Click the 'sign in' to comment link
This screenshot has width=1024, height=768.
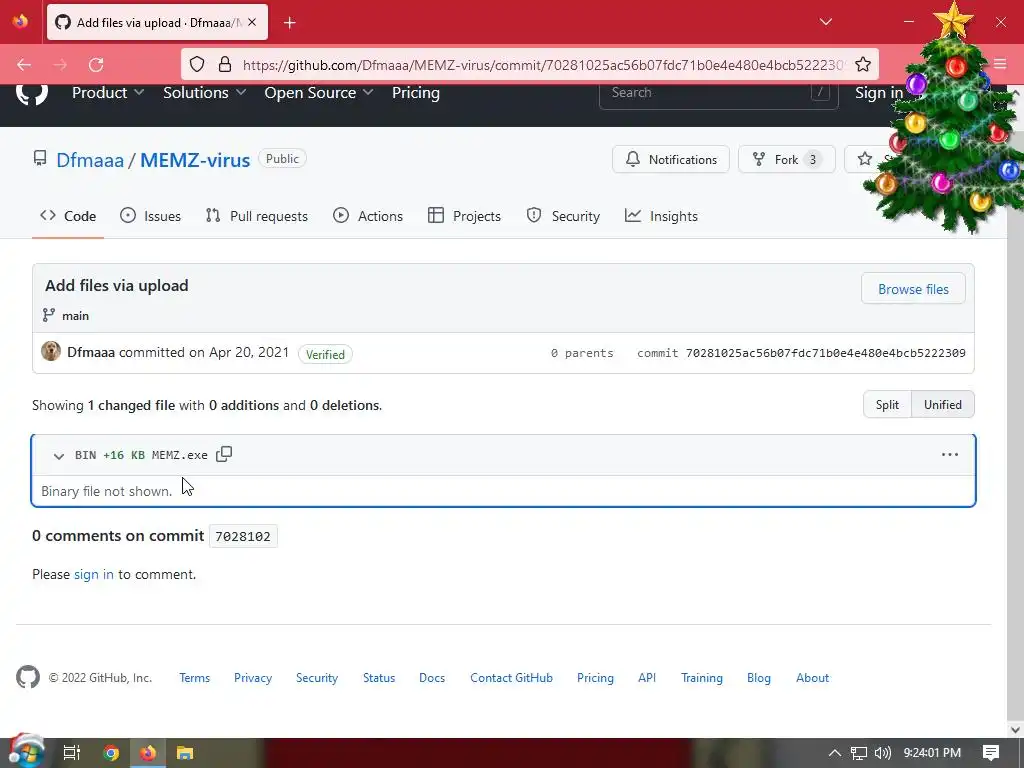click(93, 574)
